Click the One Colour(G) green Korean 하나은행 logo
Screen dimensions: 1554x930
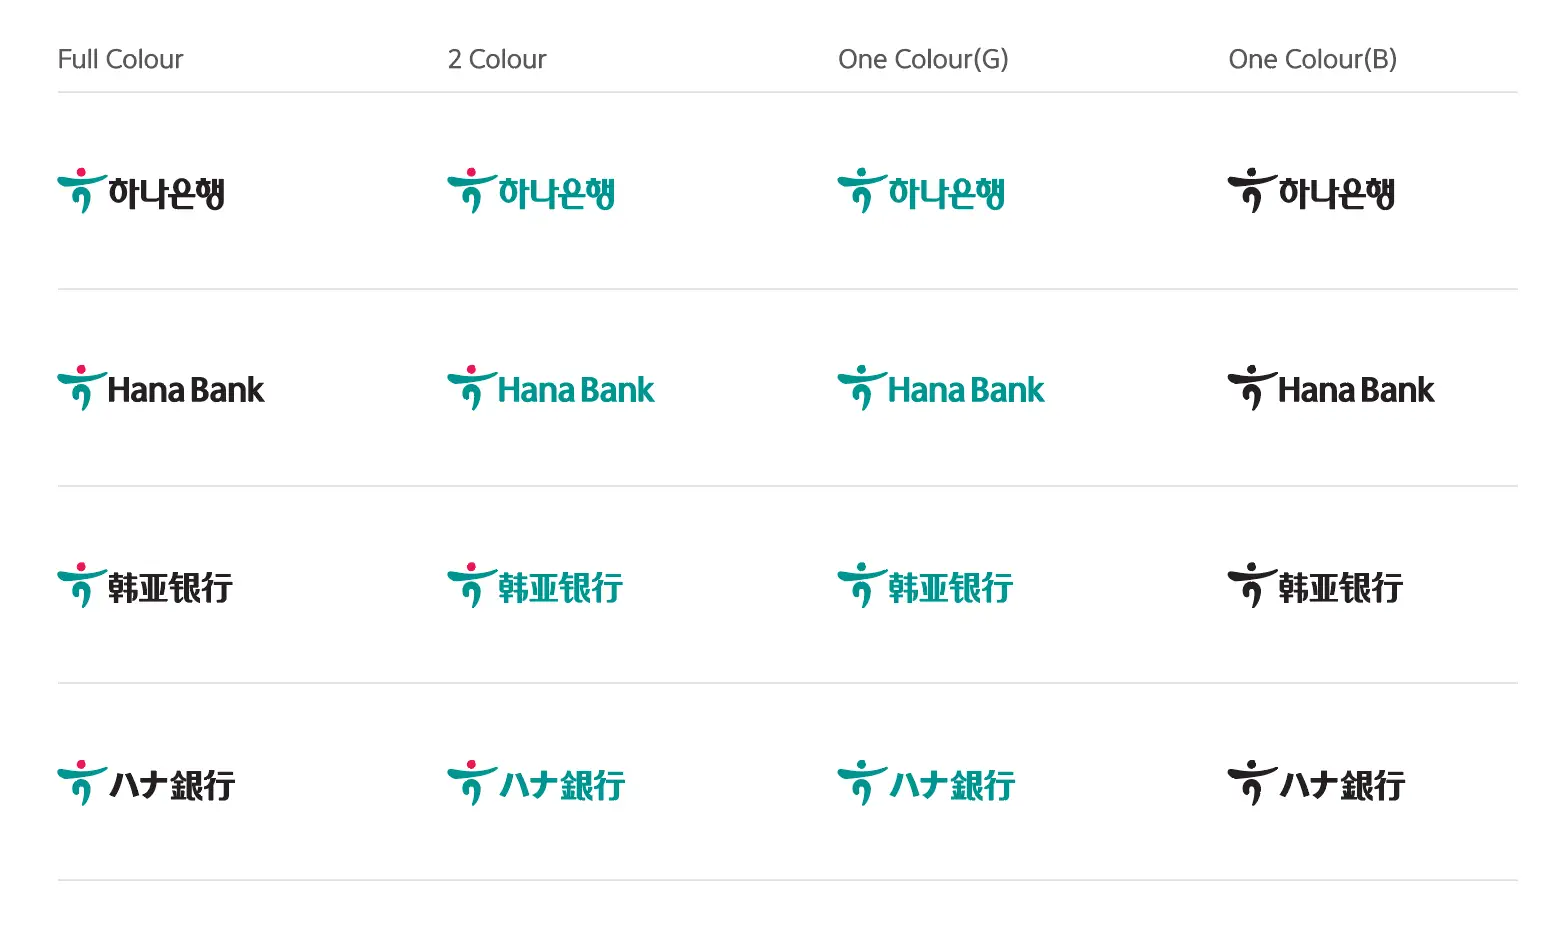921,190
